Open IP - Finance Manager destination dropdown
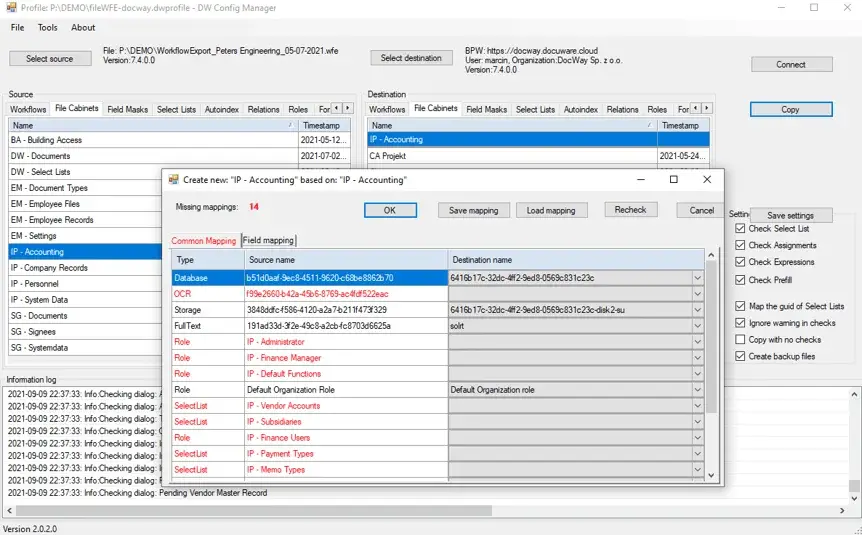The width and height of the screenshot is (862, 535). [x=697, y=357]
